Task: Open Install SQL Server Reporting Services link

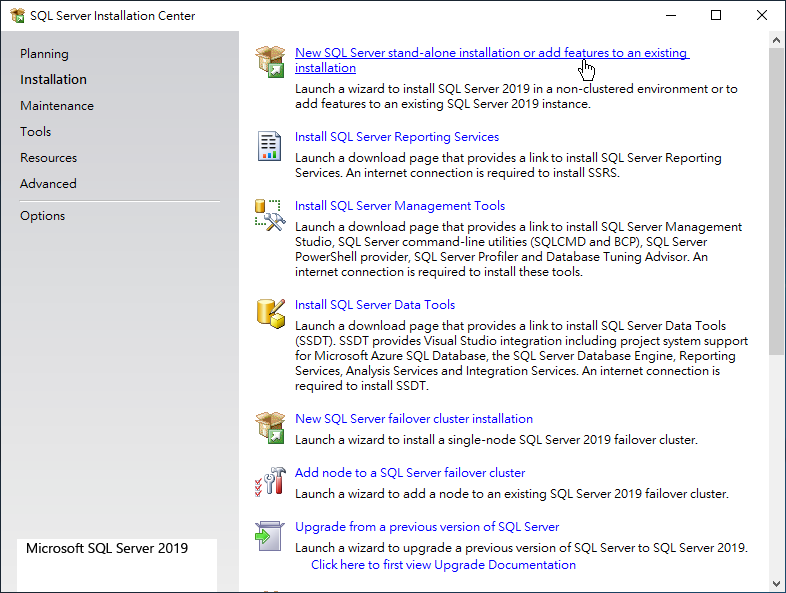Action: click(397, 137)
